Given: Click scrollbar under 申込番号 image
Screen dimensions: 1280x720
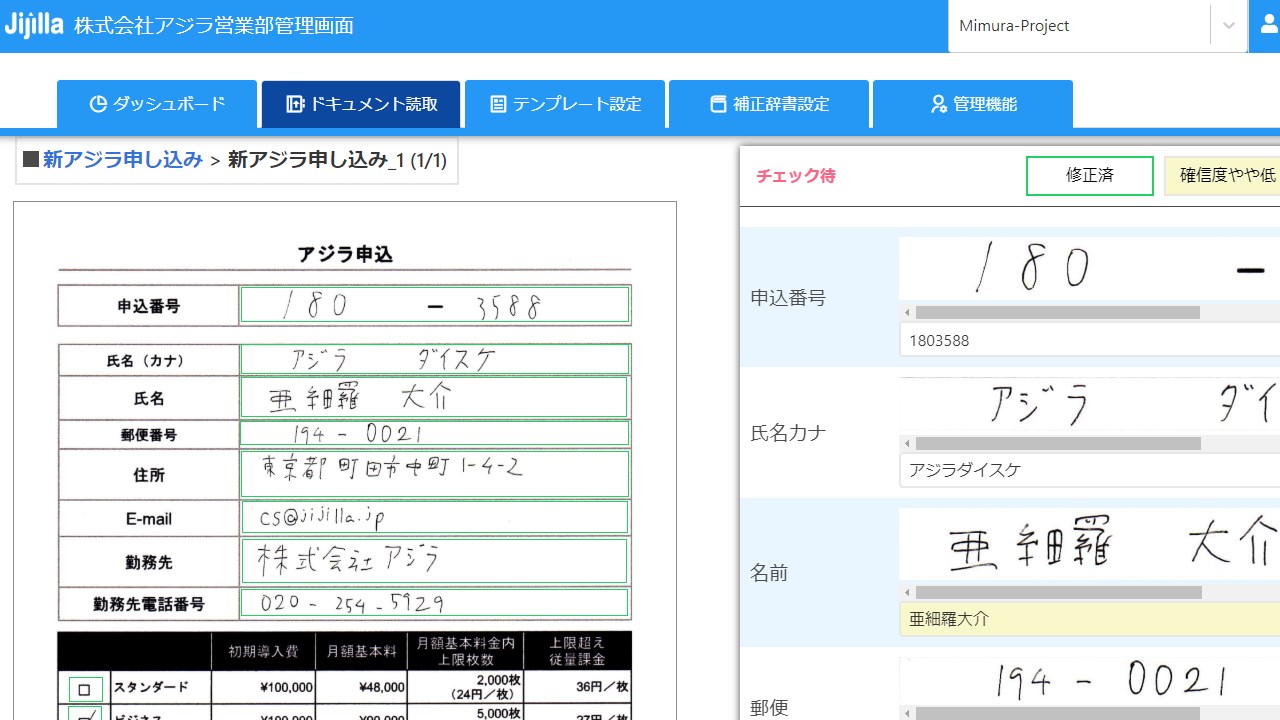Looking at the screenshot, I should pos(1057,312).
